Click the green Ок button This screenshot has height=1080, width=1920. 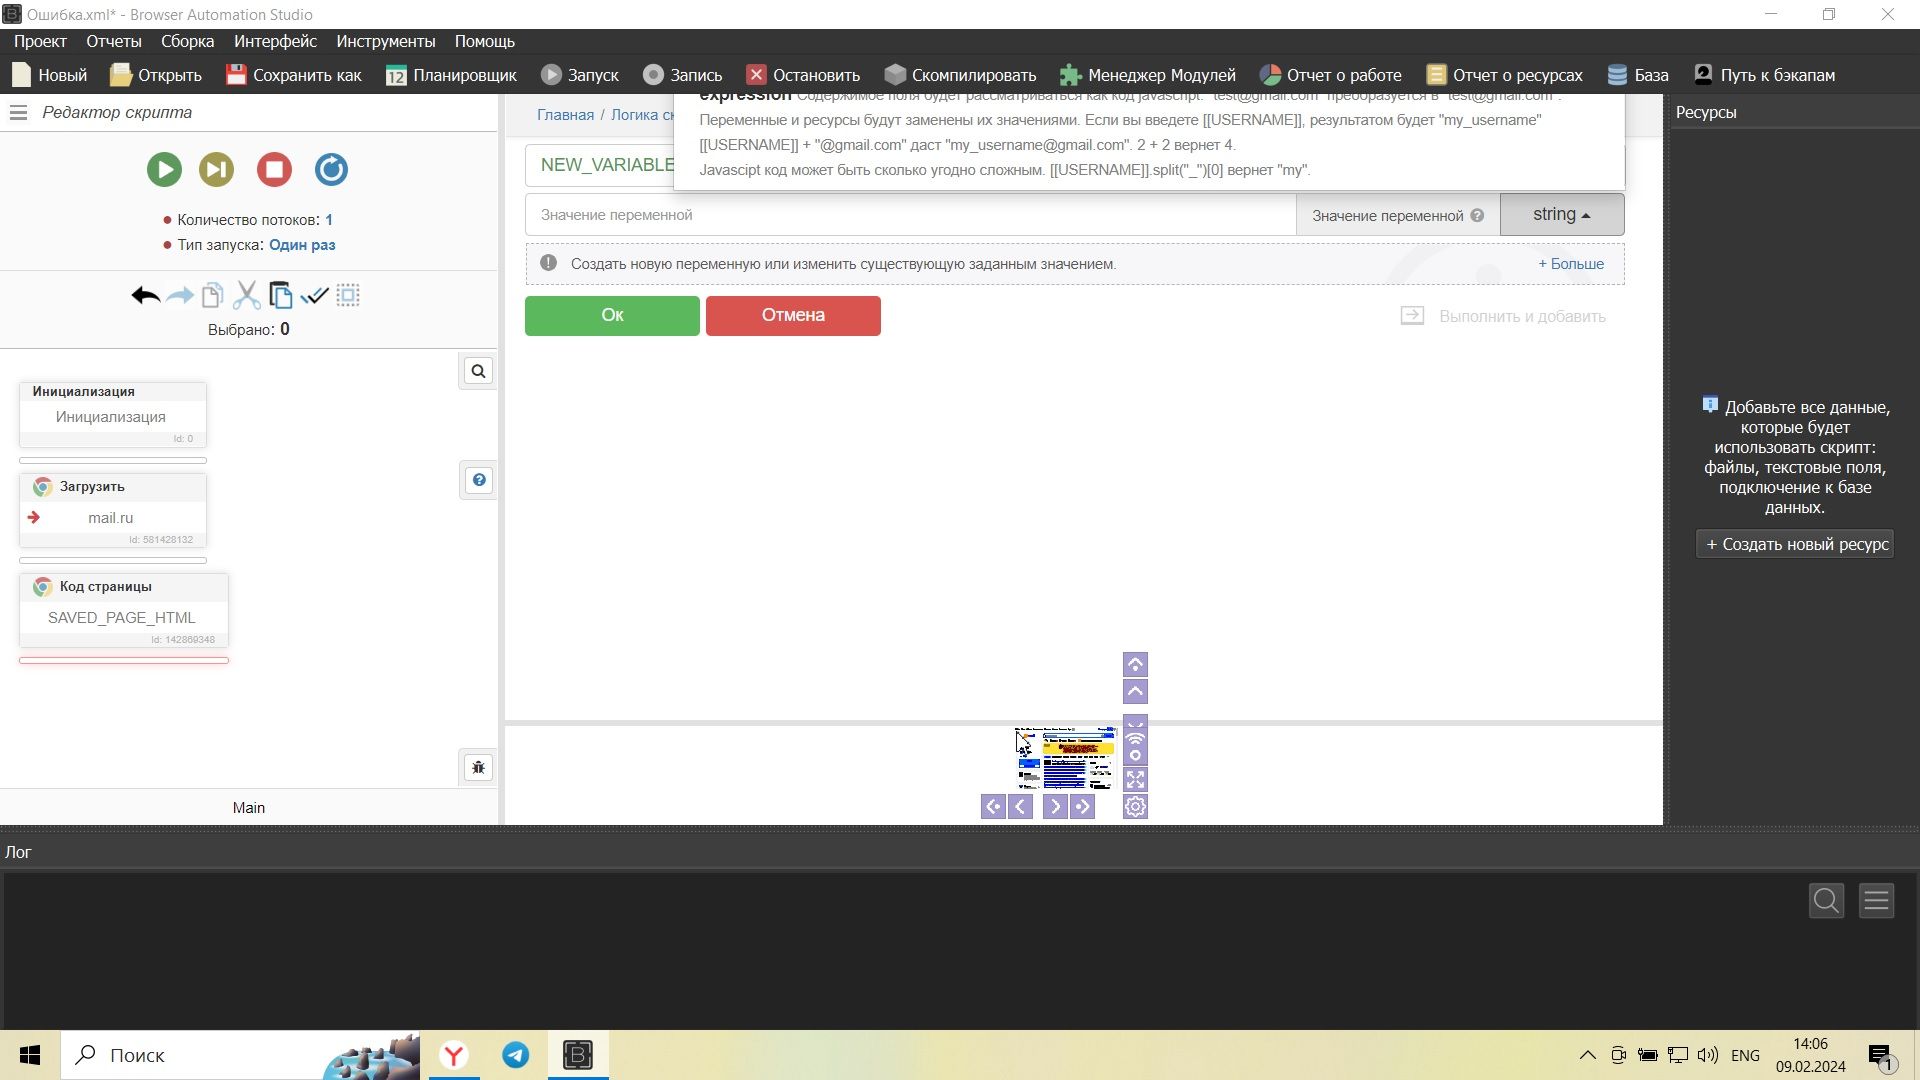(612, 316)
